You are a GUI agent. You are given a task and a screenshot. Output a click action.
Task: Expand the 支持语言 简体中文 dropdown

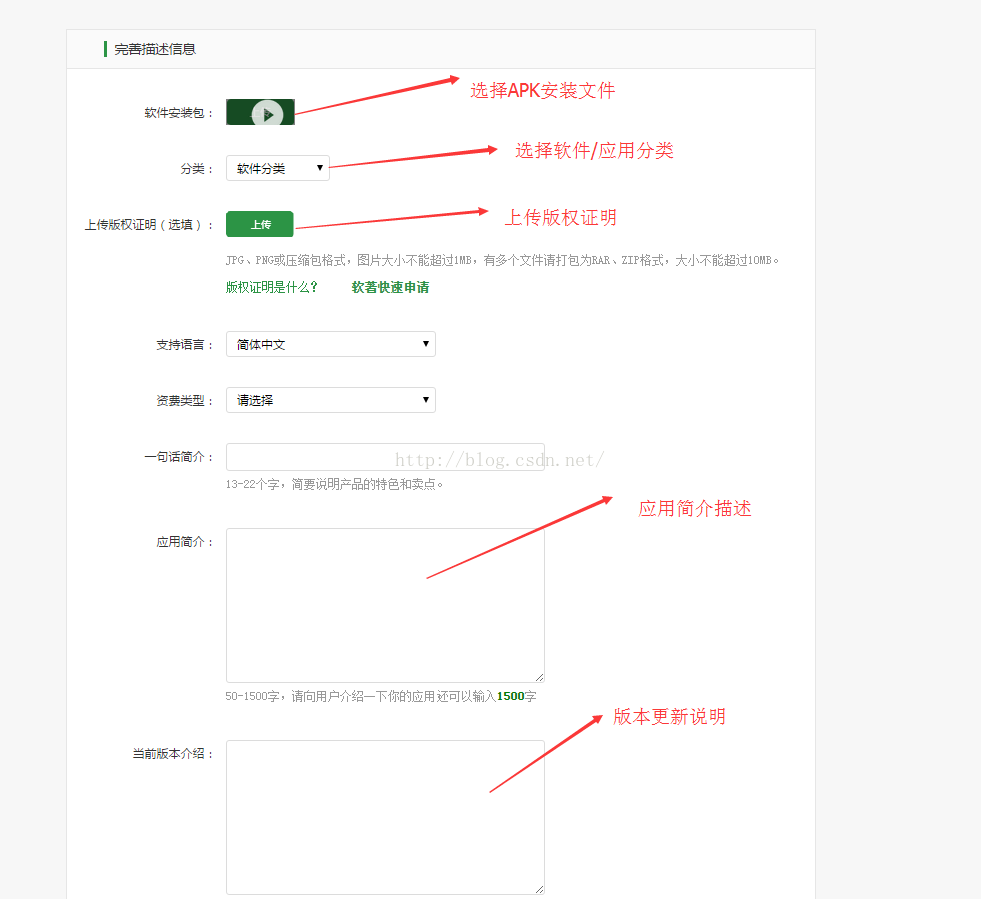click(330, 344)
